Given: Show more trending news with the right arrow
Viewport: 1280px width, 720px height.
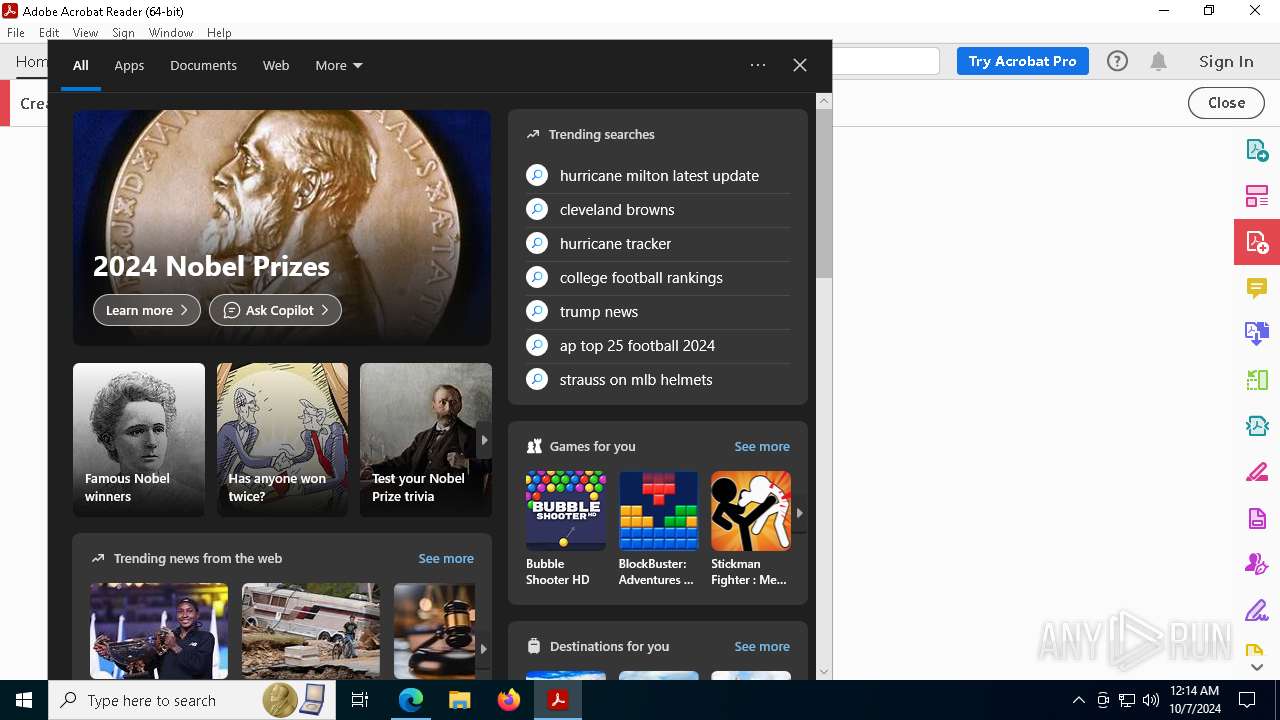Looking at the screenshot, I should (x=484, y=648).
